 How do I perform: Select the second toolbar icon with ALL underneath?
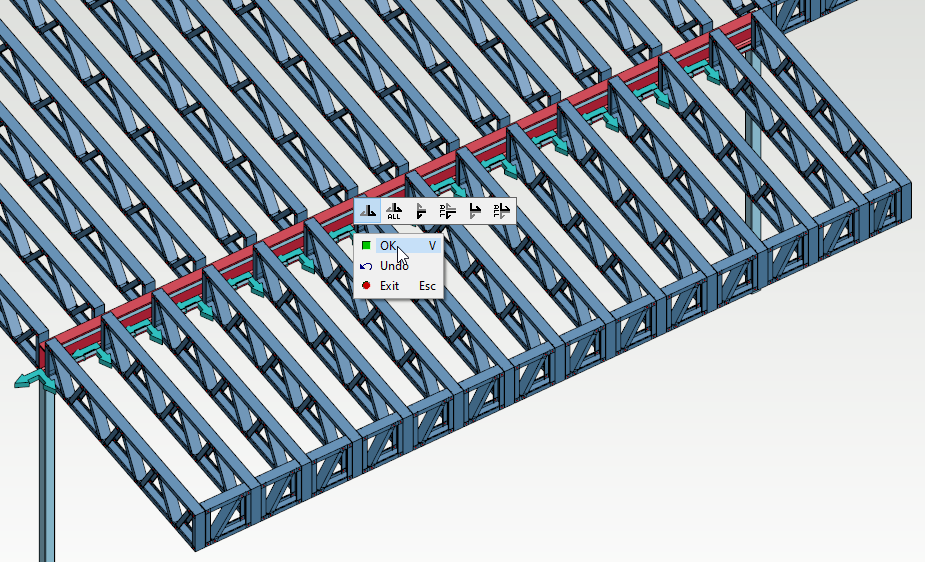pyautogui.click(x=394, y=211)
